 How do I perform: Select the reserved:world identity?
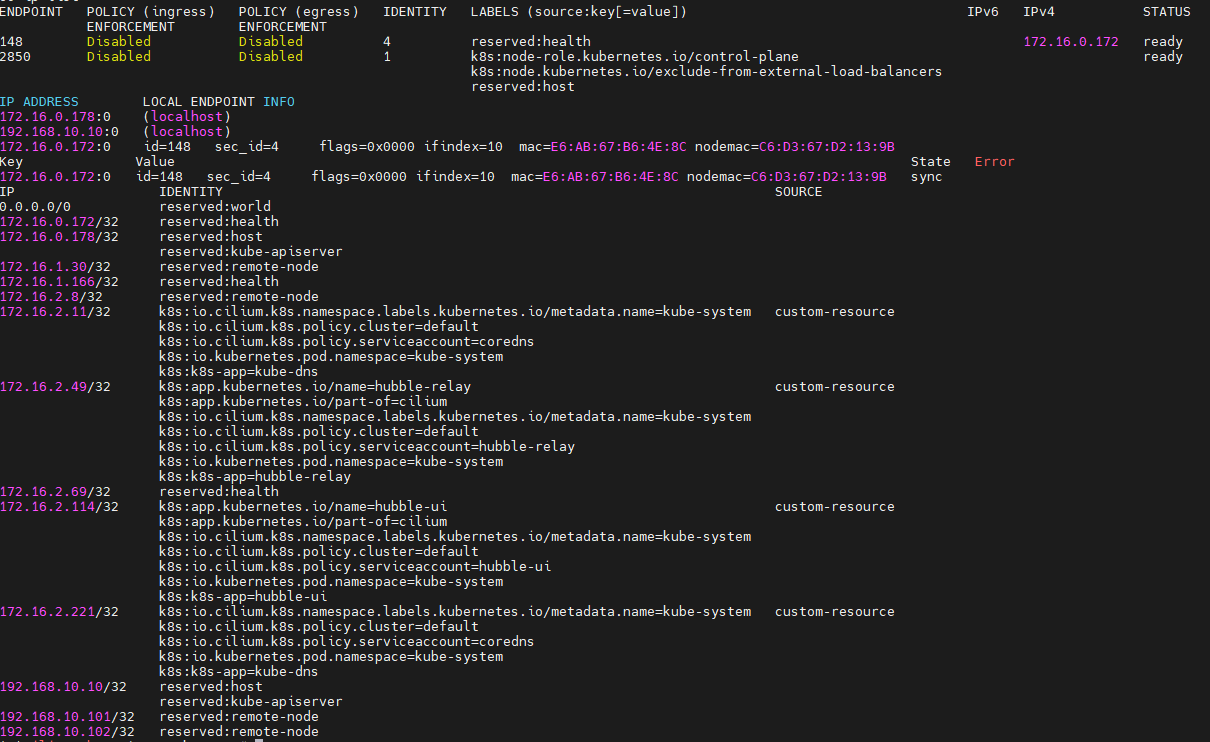(x=215, y=207)
